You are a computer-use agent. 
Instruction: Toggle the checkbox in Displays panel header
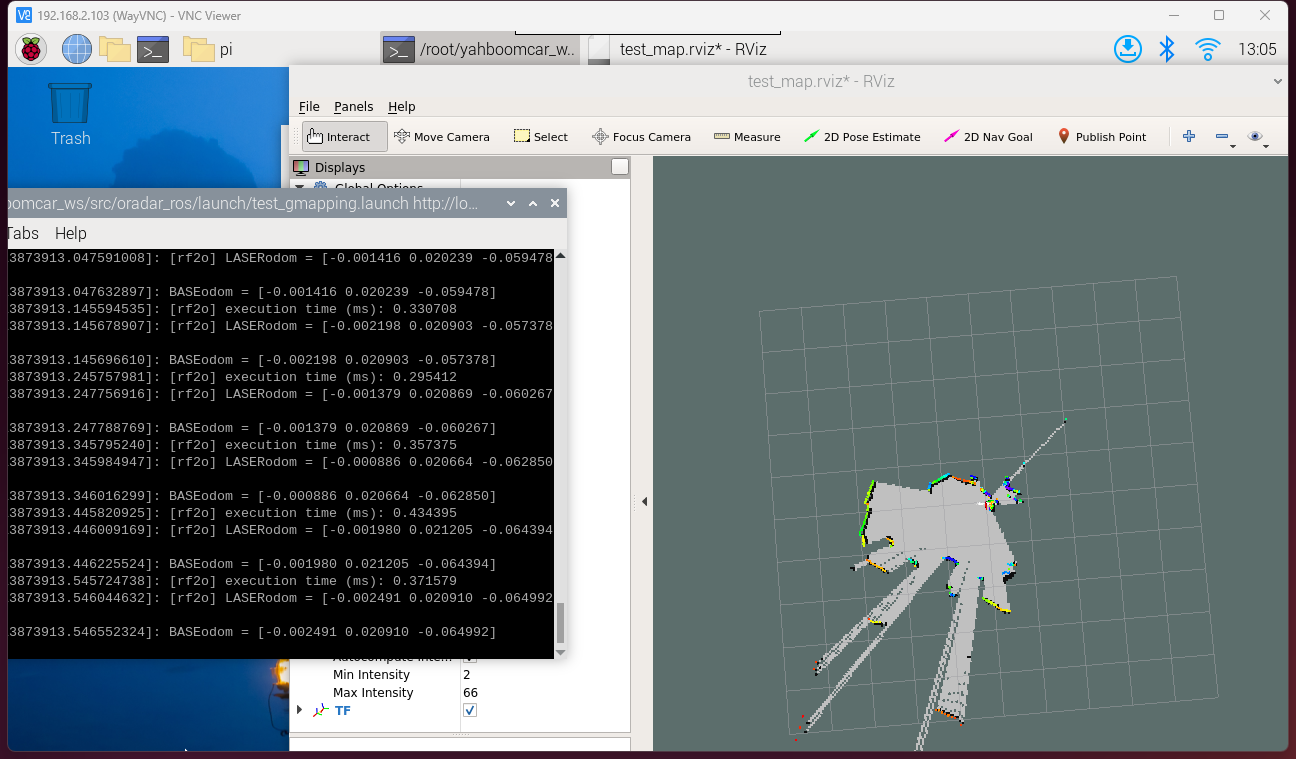[x=620, y=167]
